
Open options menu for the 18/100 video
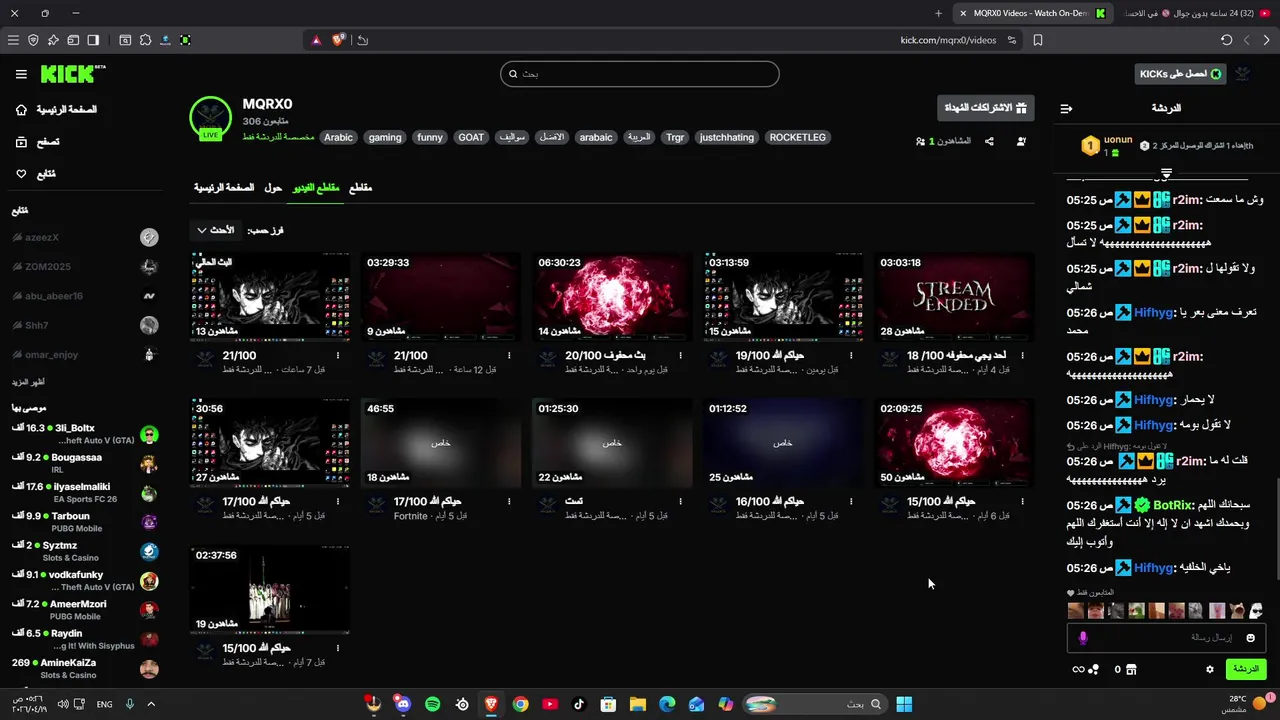[x=1023, y=355]
